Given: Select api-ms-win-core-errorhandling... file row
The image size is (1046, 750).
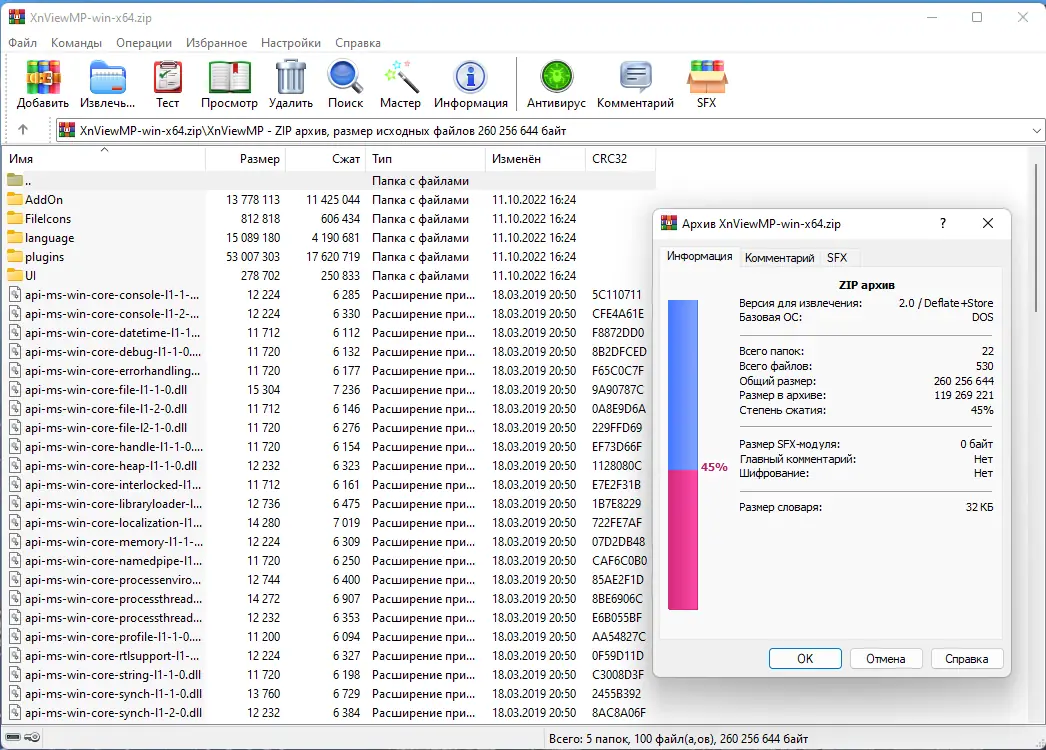Looking at the screenshot, I should click(x=330, y=370).
